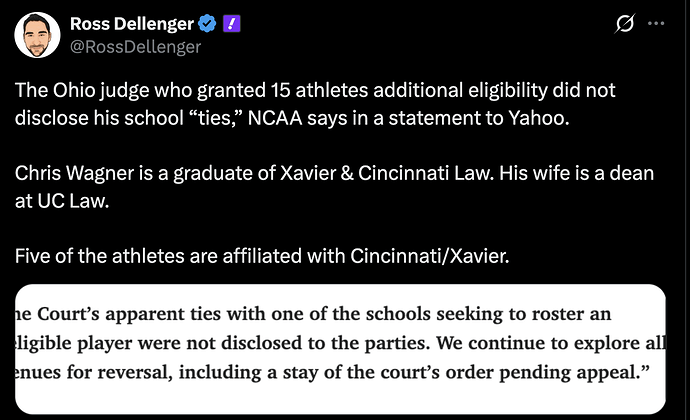Screen dimensions: 690x420
Task: Click the "Court's apparent ties" line in image
Action: click(313, 314)
